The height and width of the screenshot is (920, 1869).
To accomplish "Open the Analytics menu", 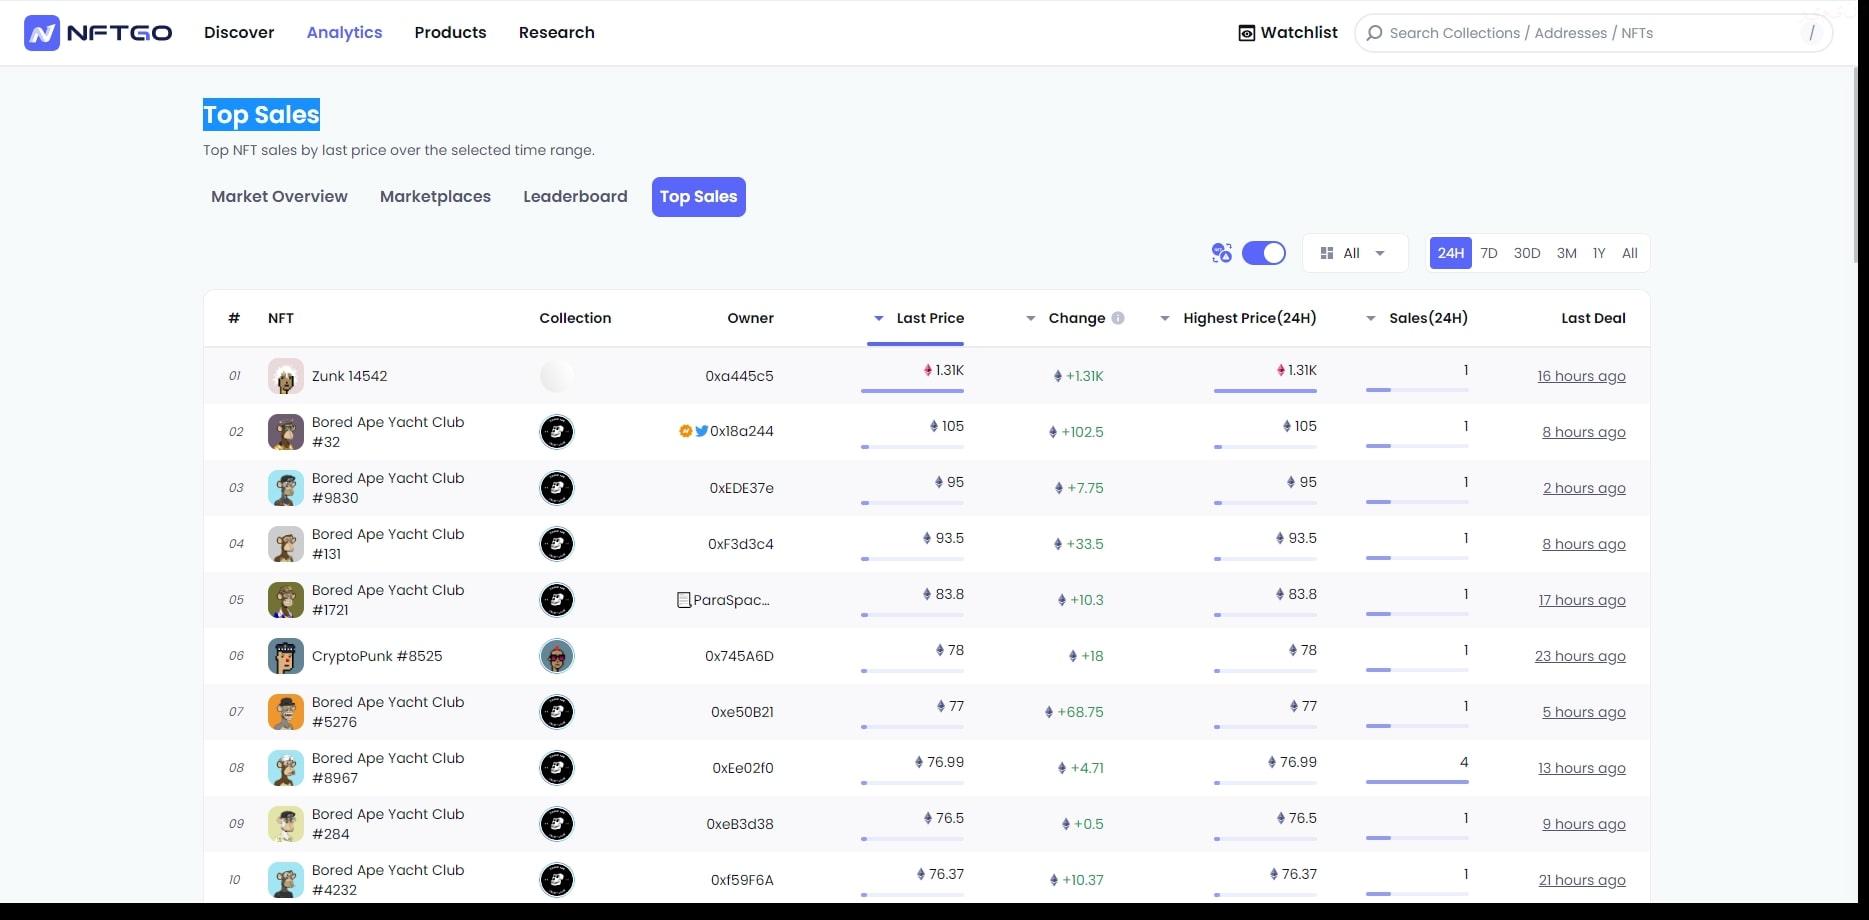I will pyautogui.click(x=344, y=33).
